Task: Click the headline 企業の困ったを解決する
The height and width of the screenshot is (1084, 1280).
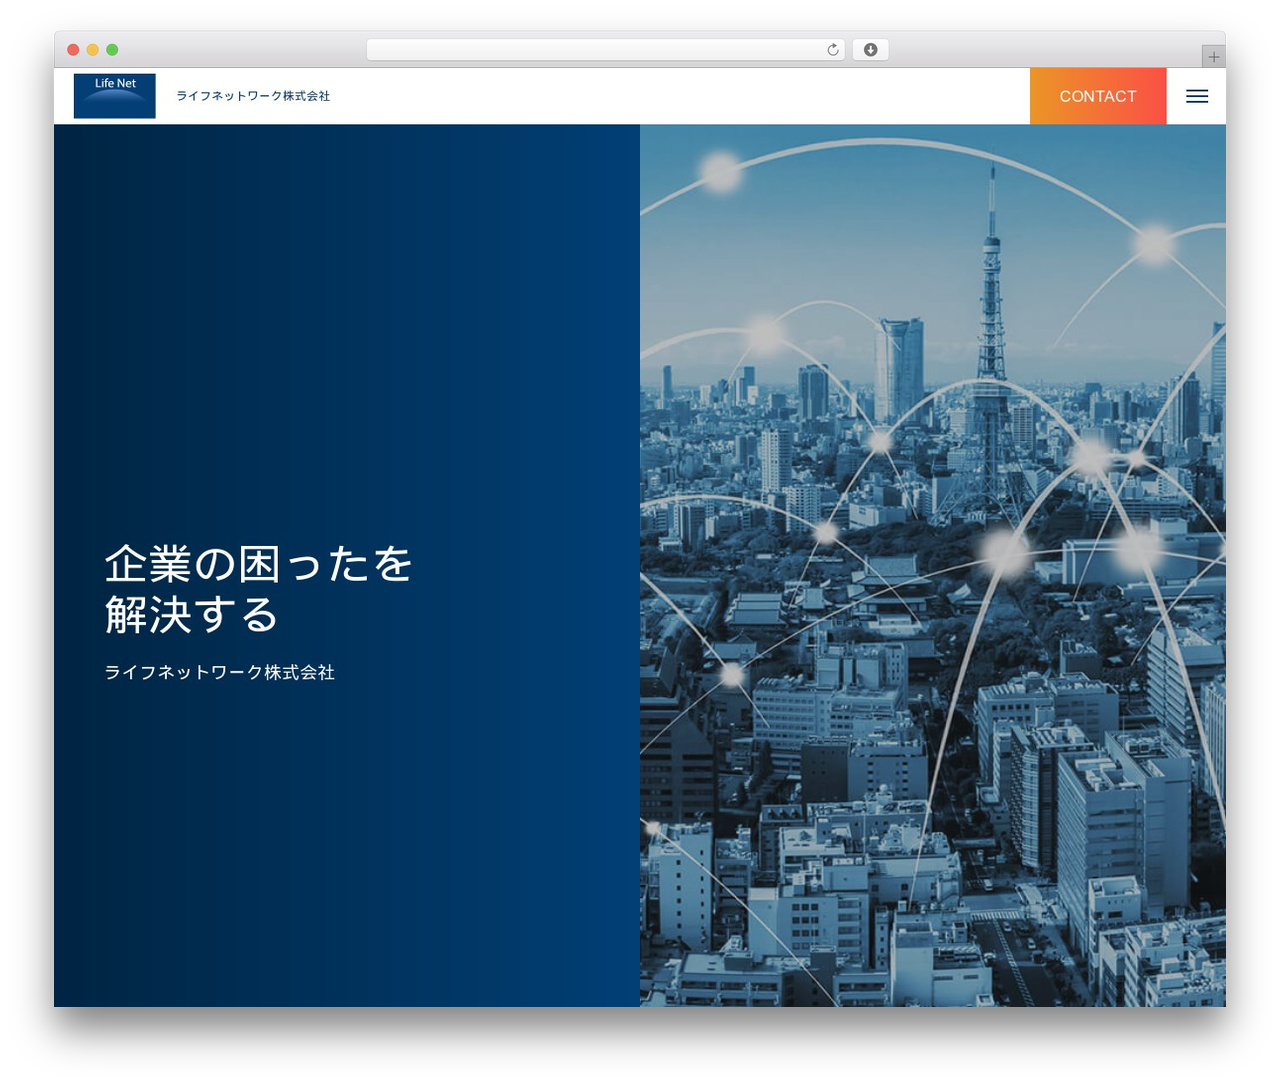Action: [259, 590]
